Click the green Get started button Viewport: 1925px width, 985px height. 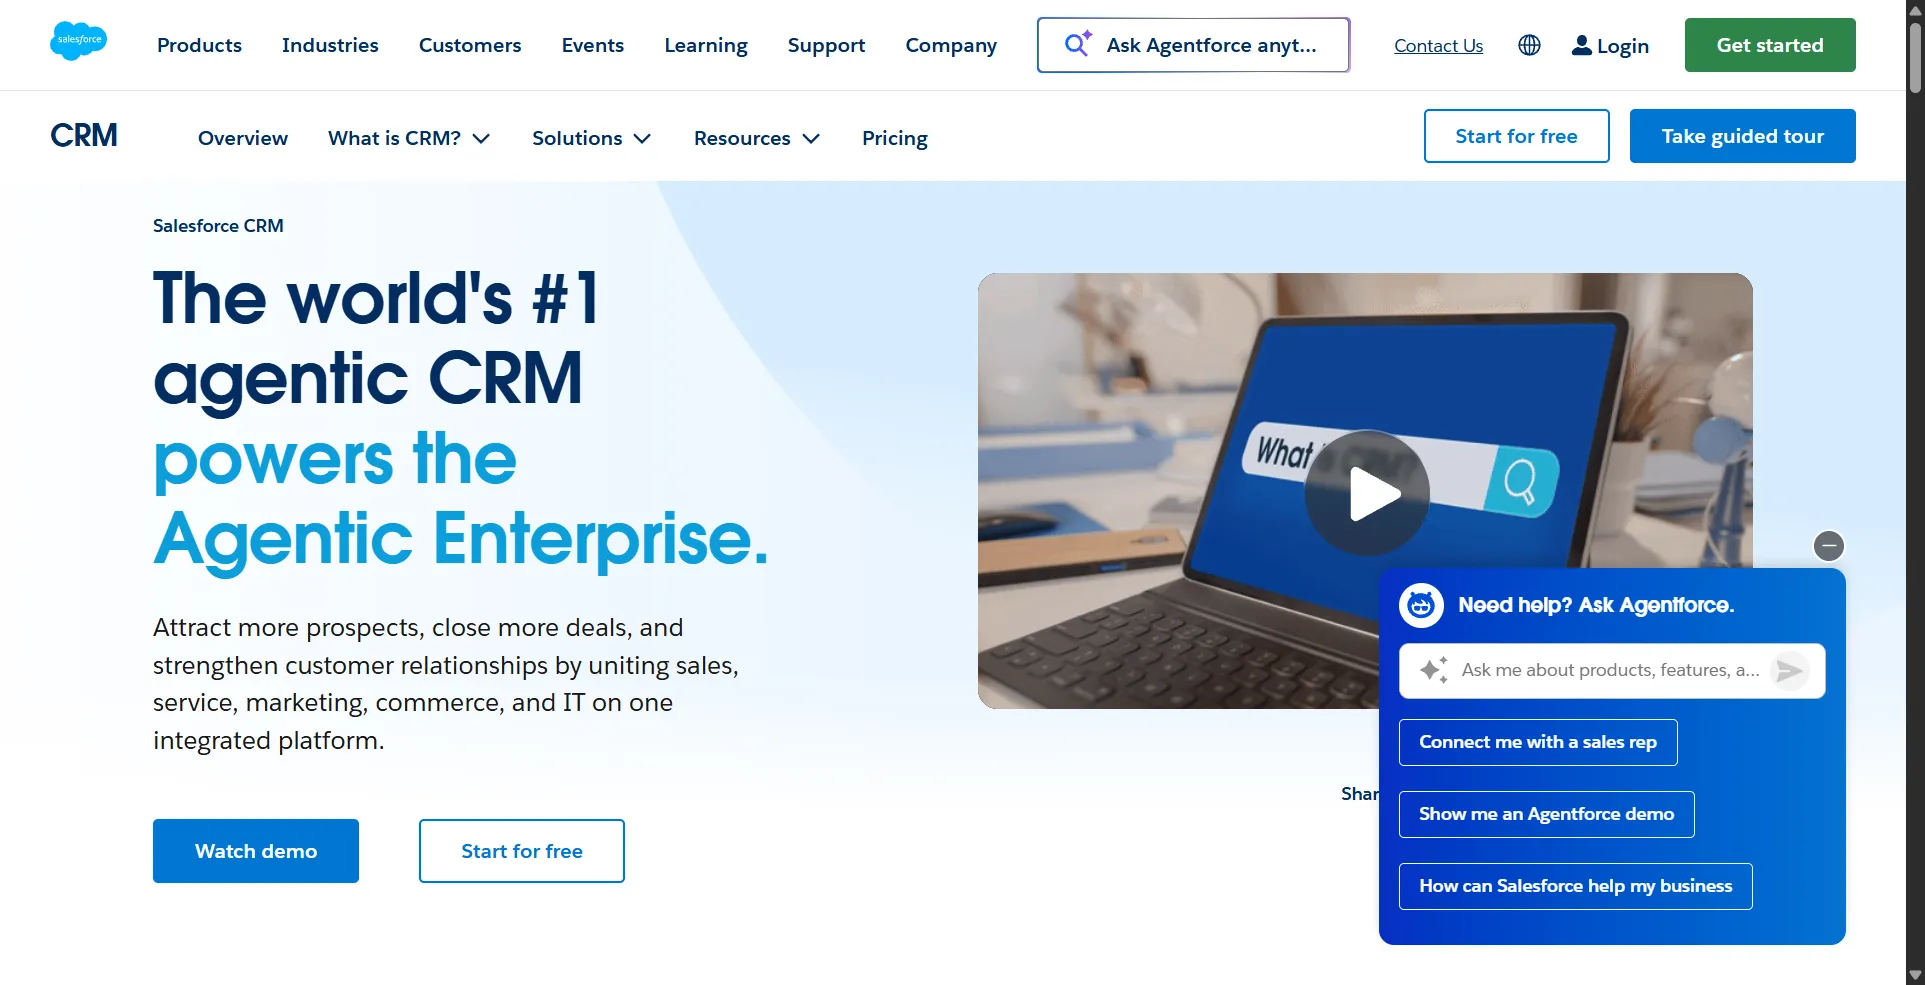1770,45
